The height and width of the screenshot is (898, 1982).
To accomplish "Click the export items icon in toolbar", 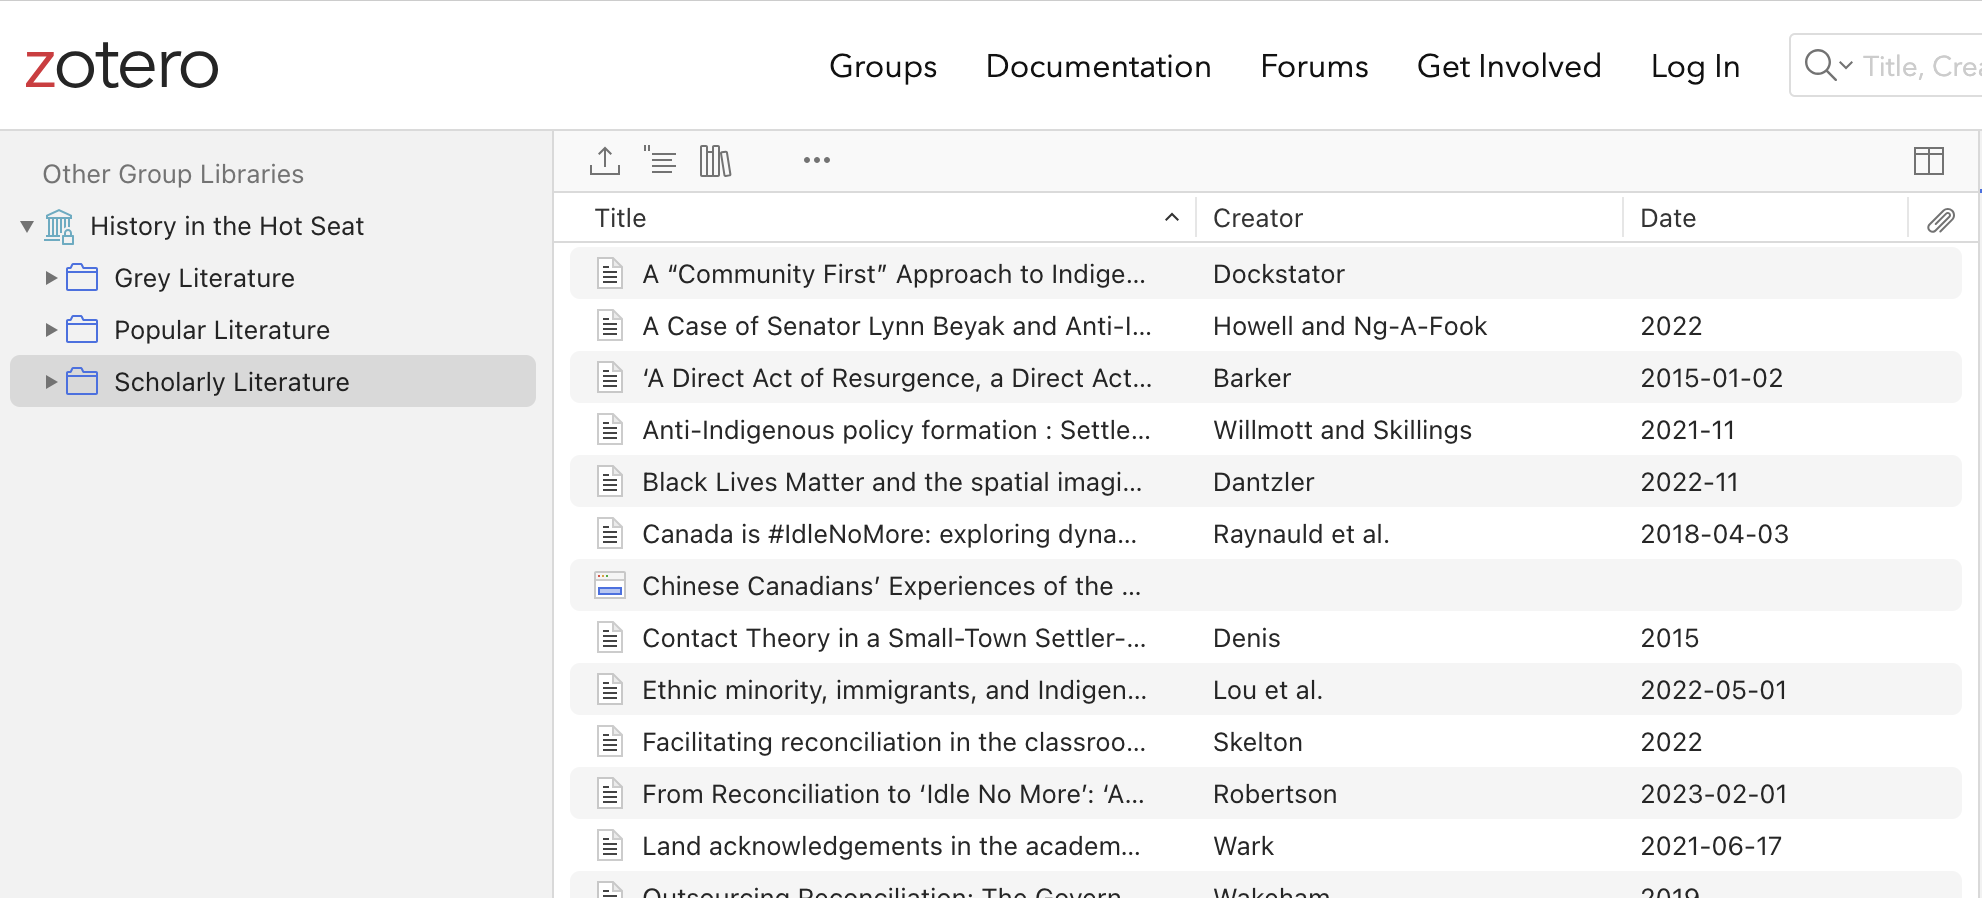I will (x=605, y=160).
